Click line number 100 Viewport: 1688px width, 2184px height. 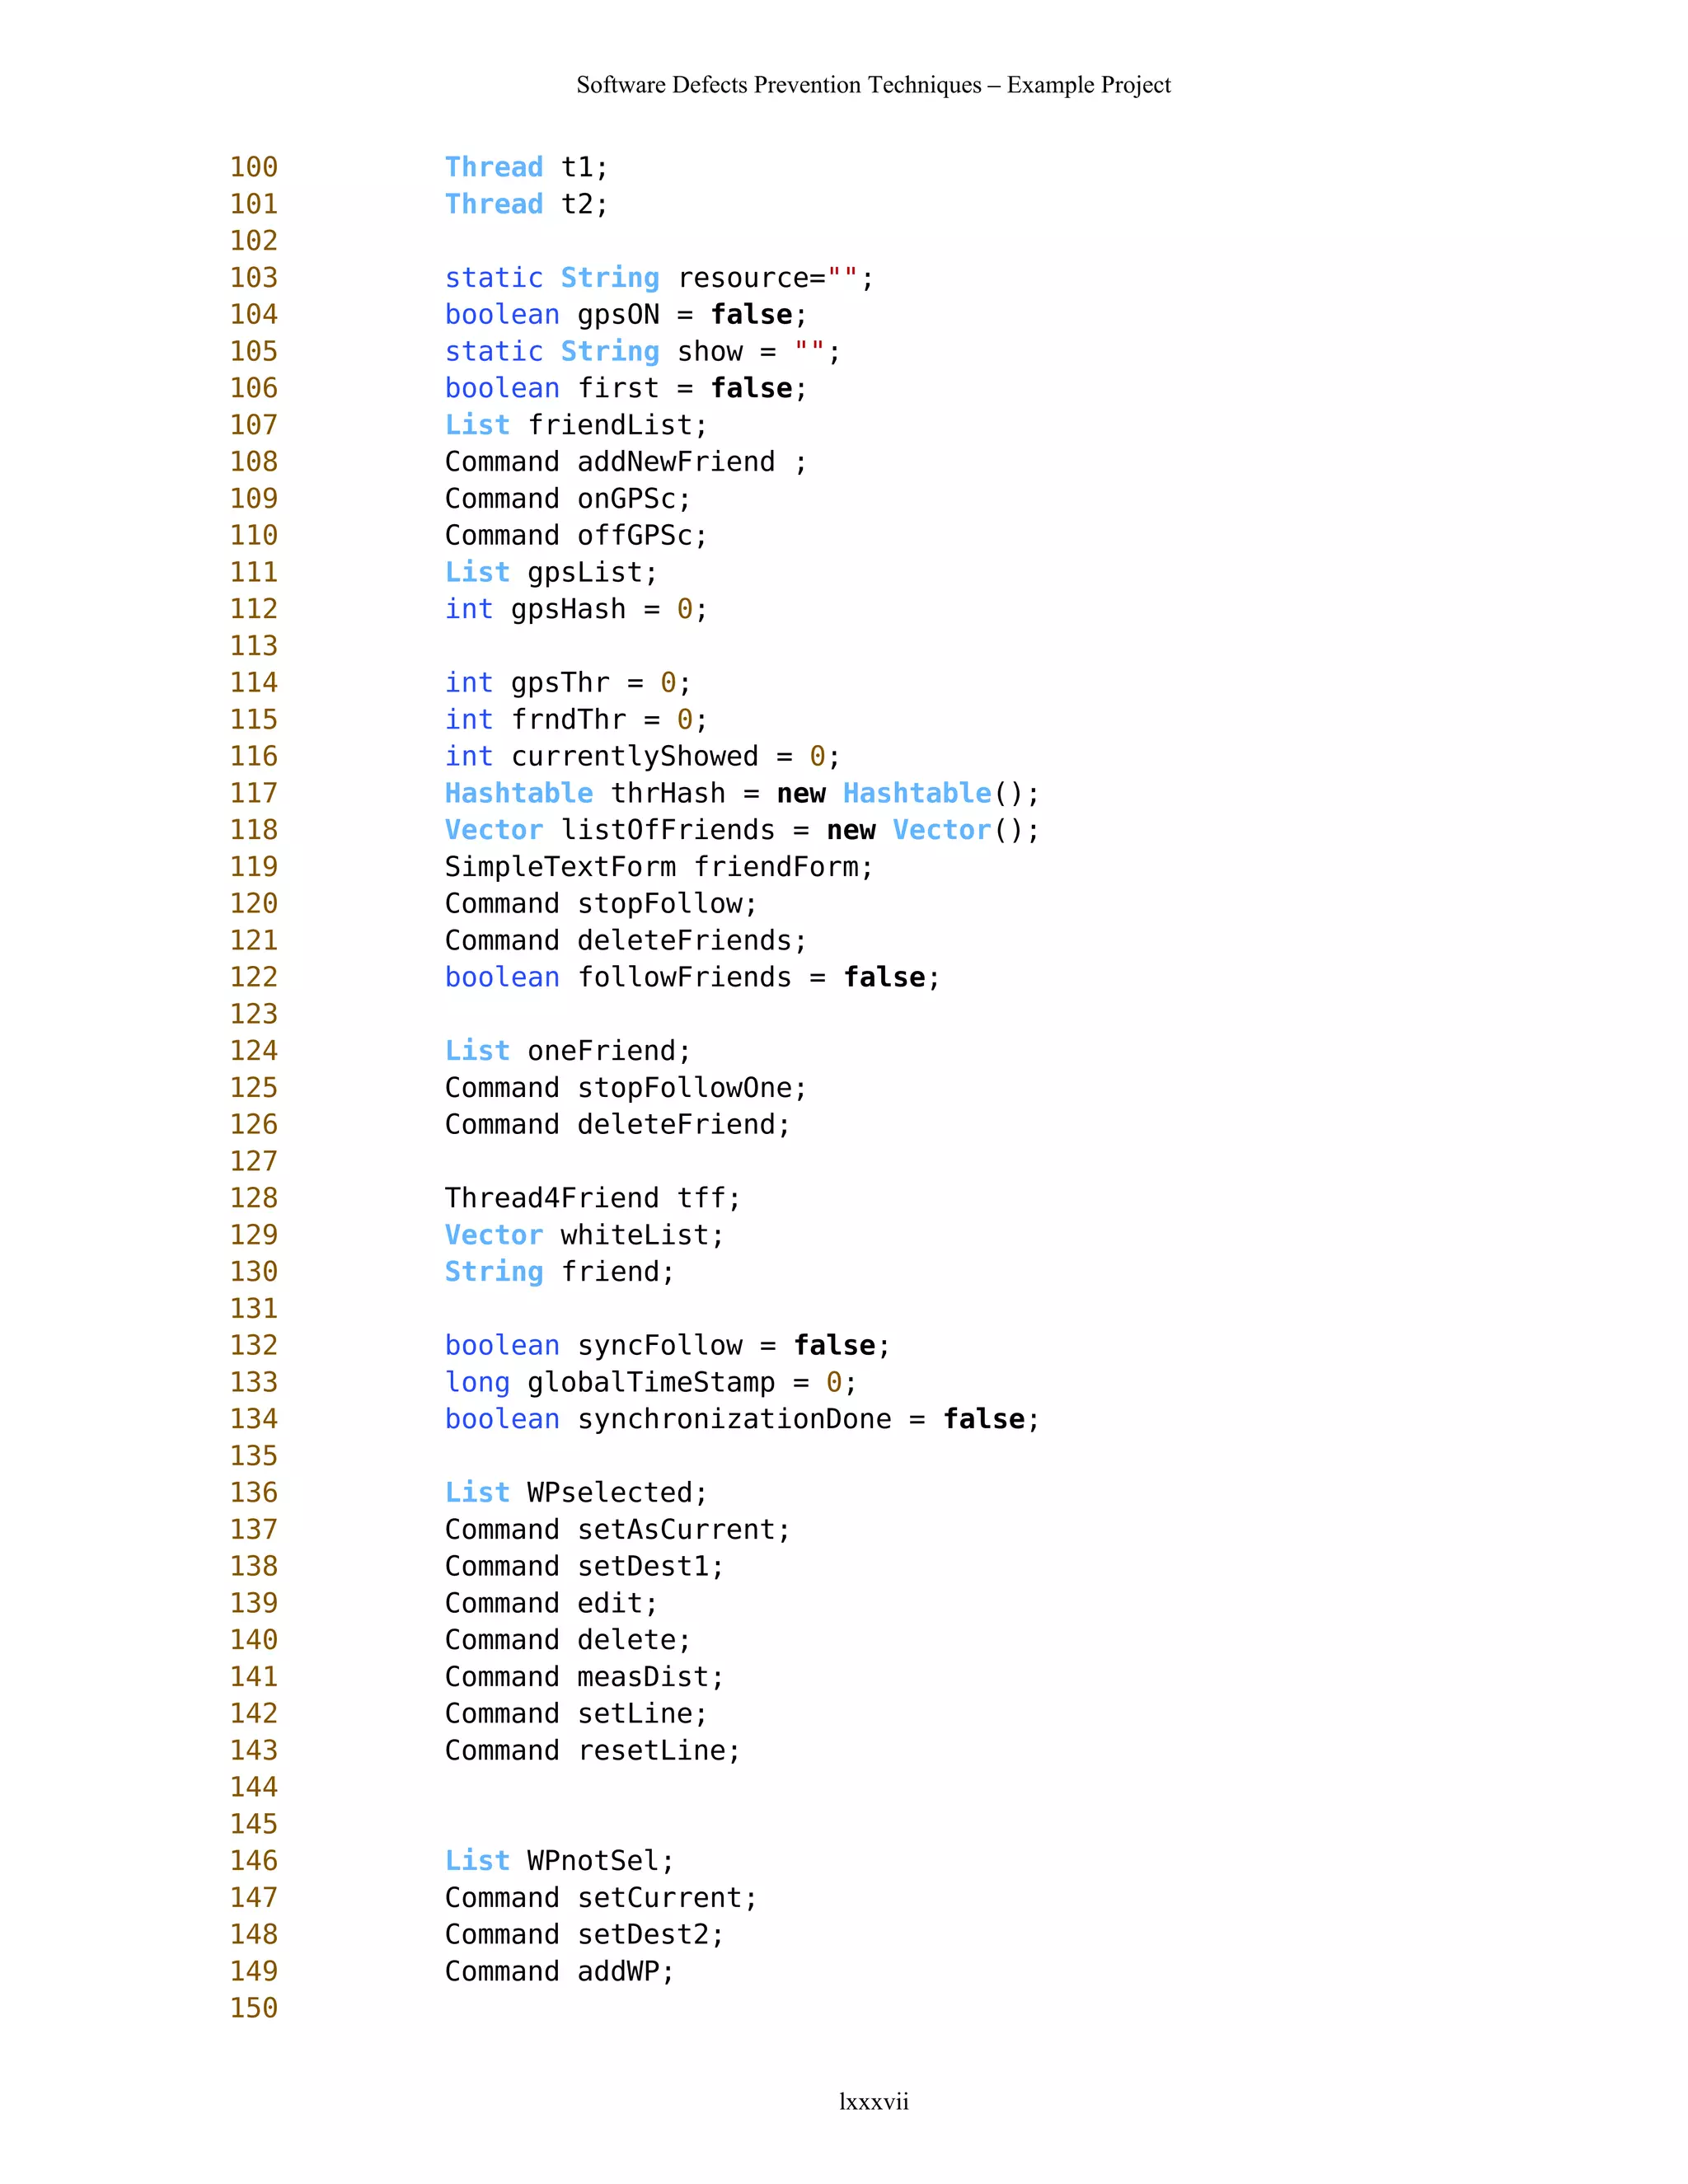(x=254, y=167)
